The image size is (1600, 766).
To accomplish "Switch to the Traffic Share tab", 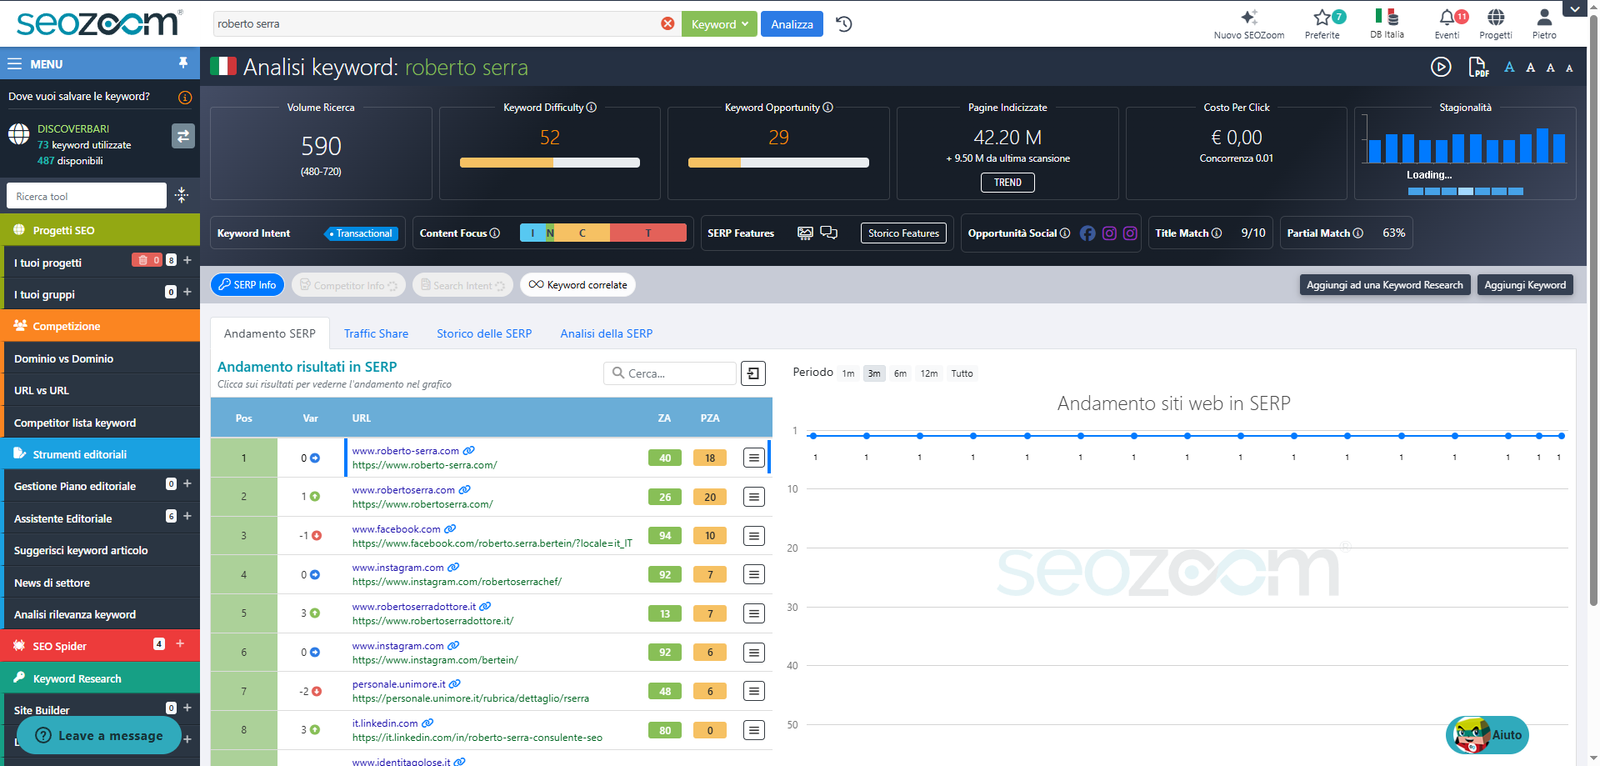I will (376, 334).
